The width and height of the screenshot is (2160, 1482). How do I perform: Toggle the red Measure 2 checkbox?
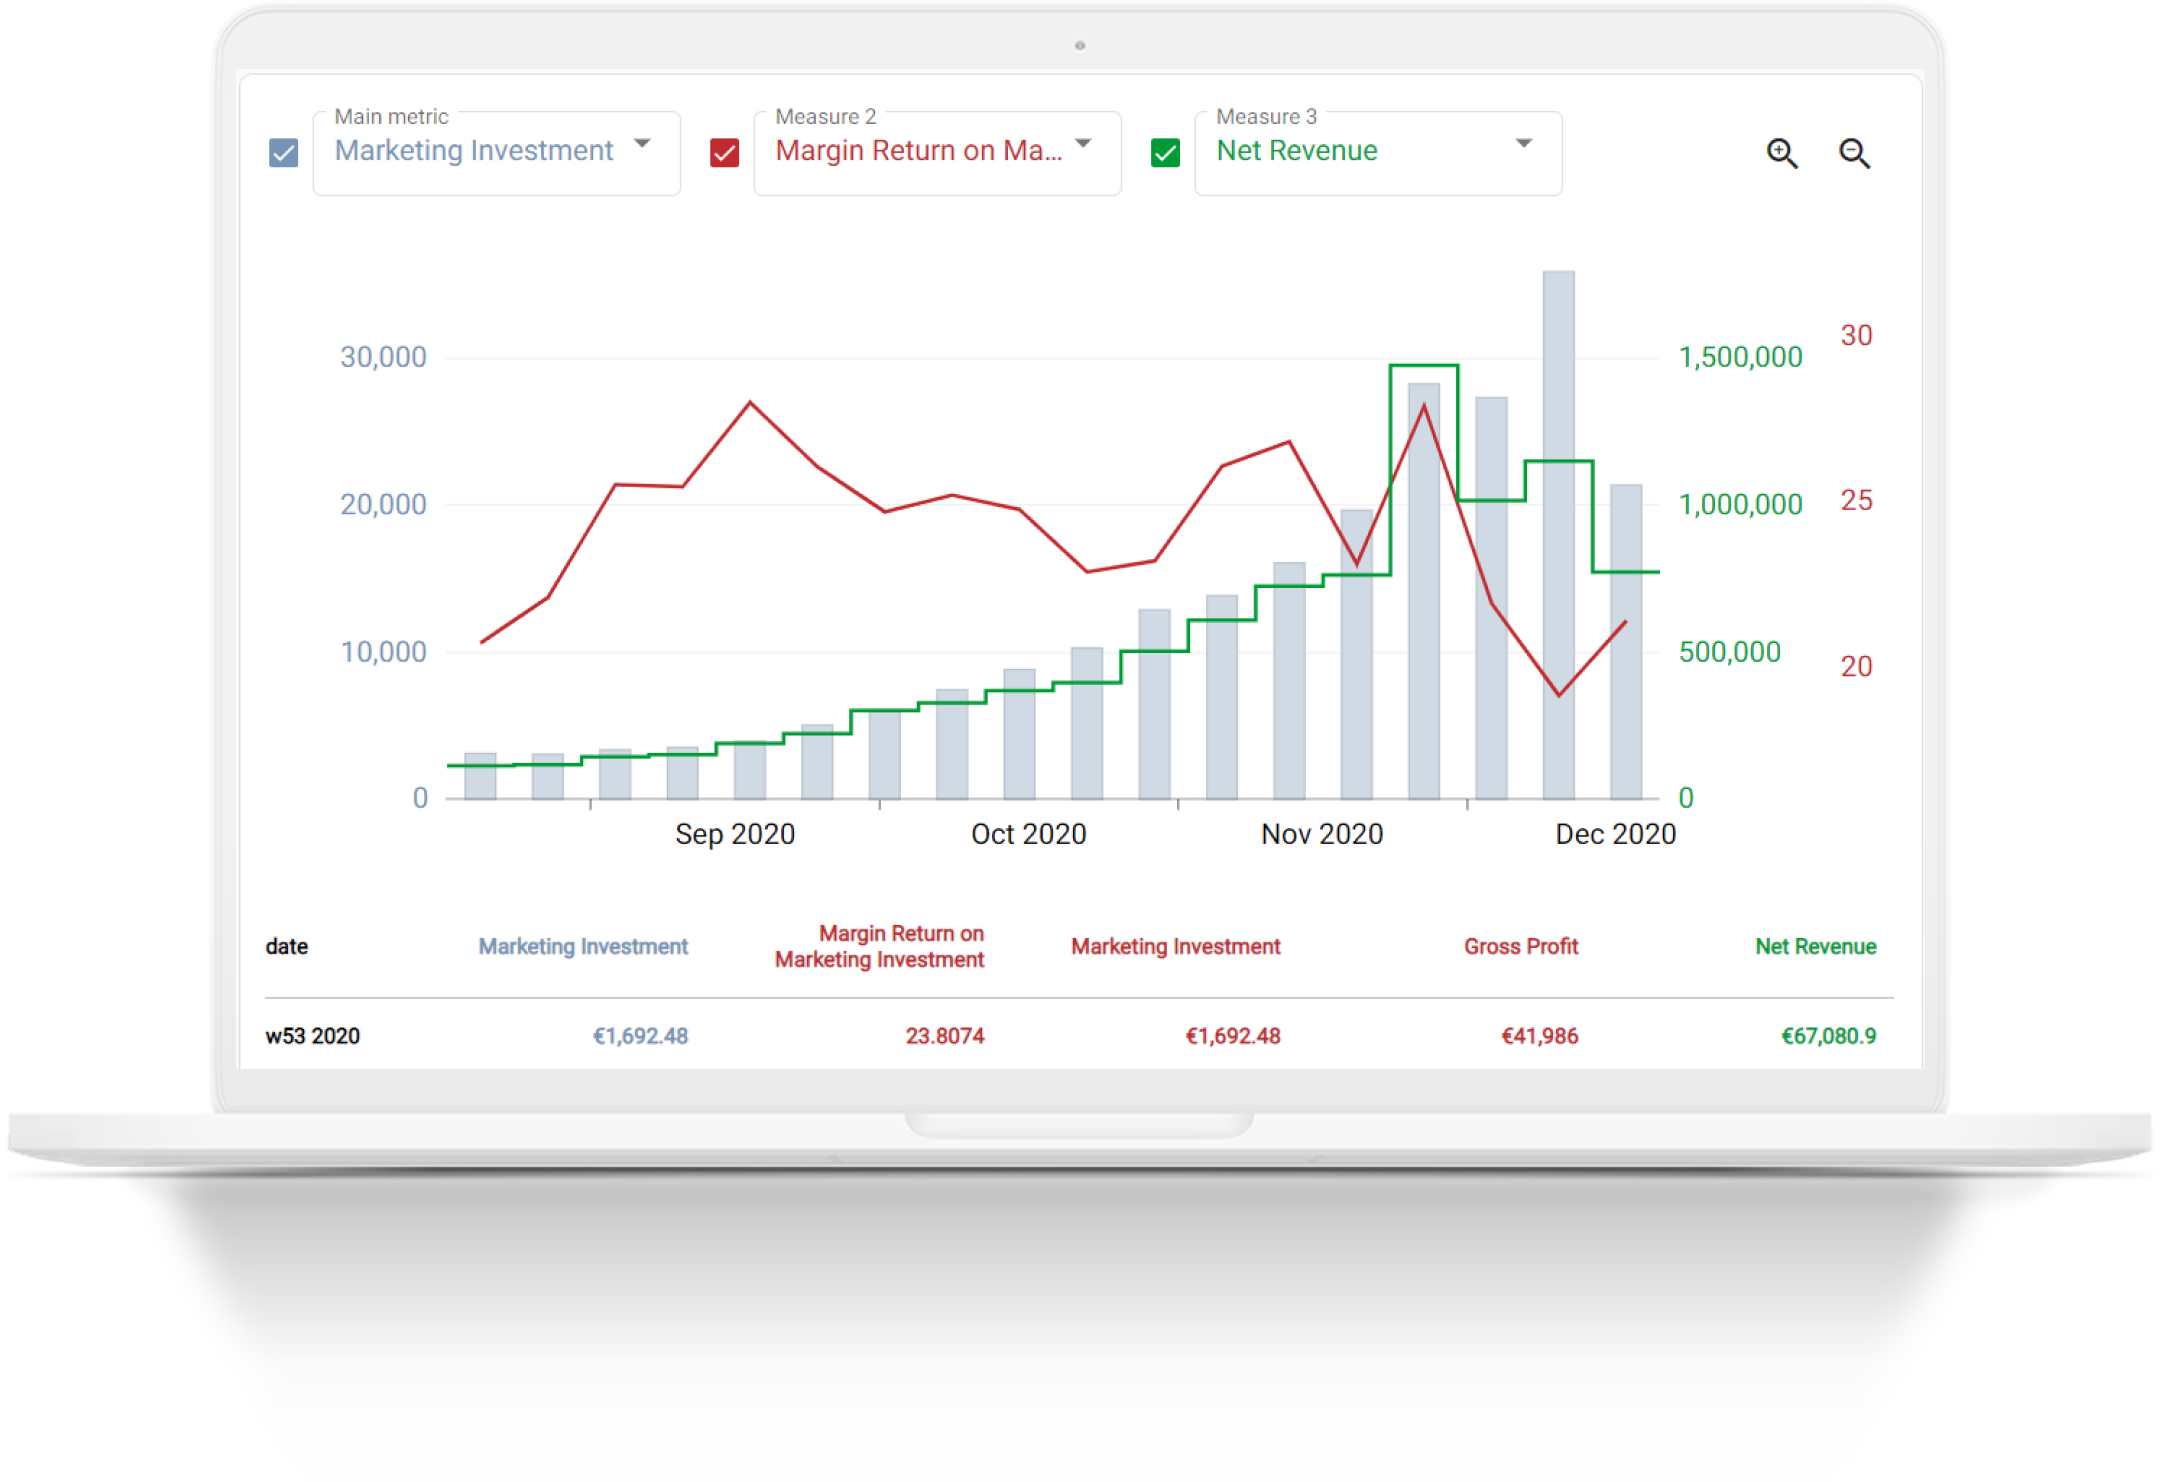pyautogui.click(x=724, y=153)
